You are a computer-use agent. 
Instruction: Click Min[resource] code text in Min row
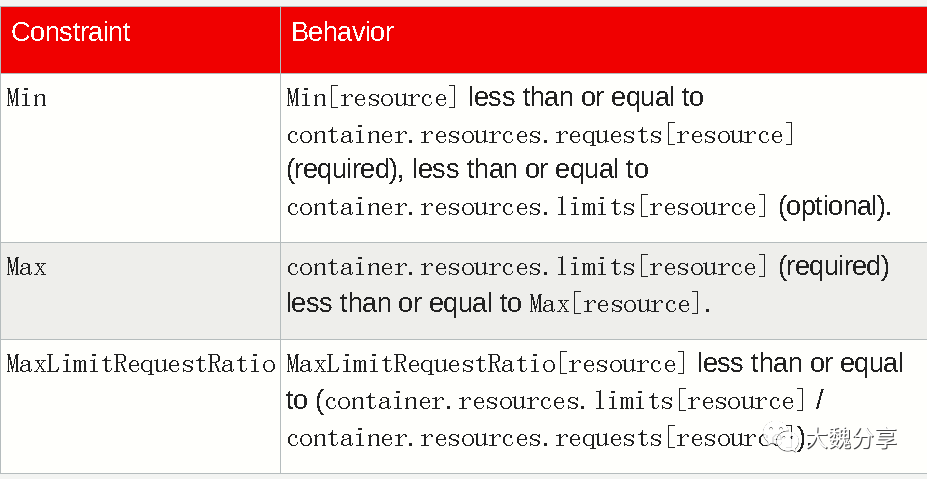372,98
